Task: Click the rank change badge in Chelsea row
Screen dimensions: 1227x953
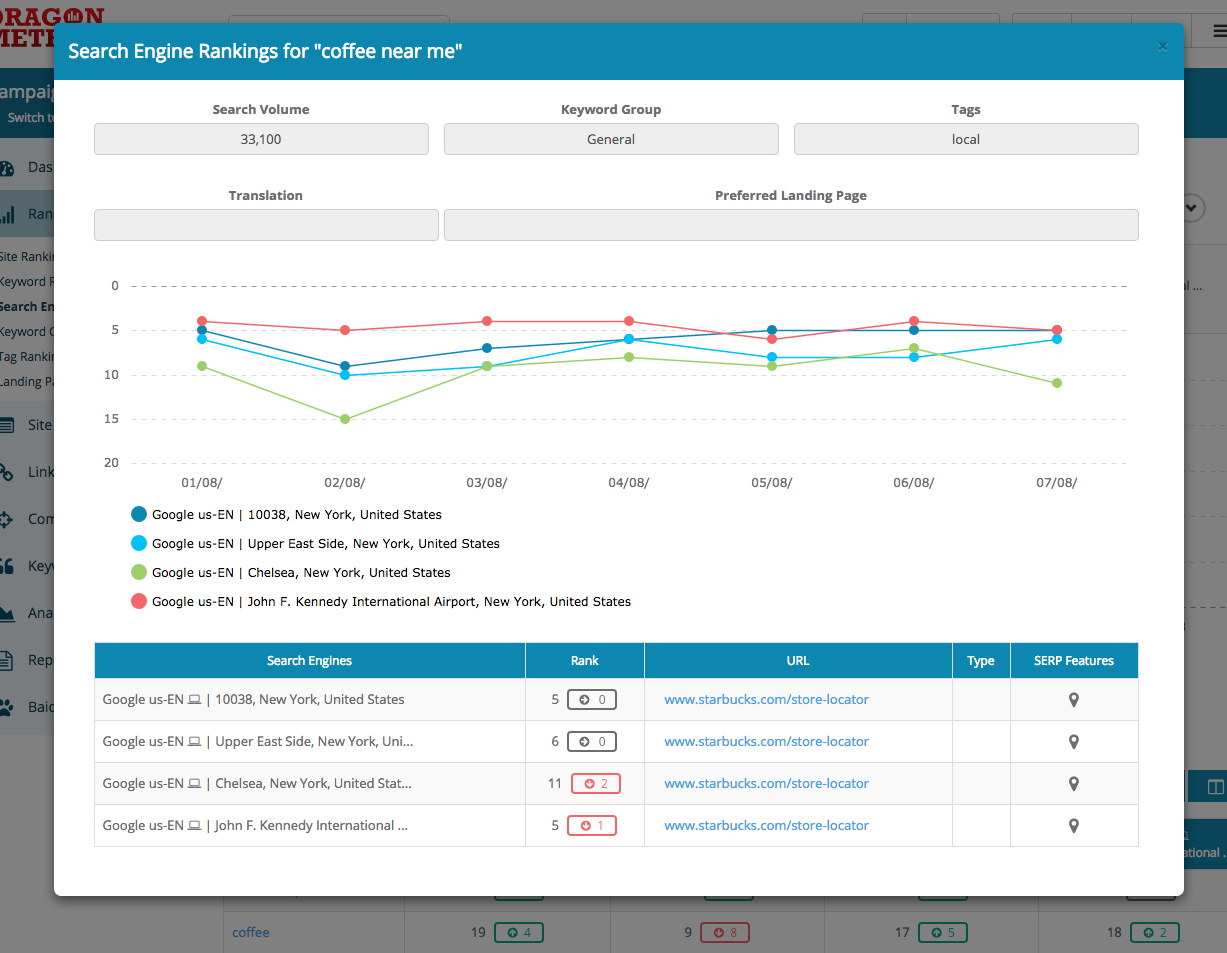Action: pos(595,784)
